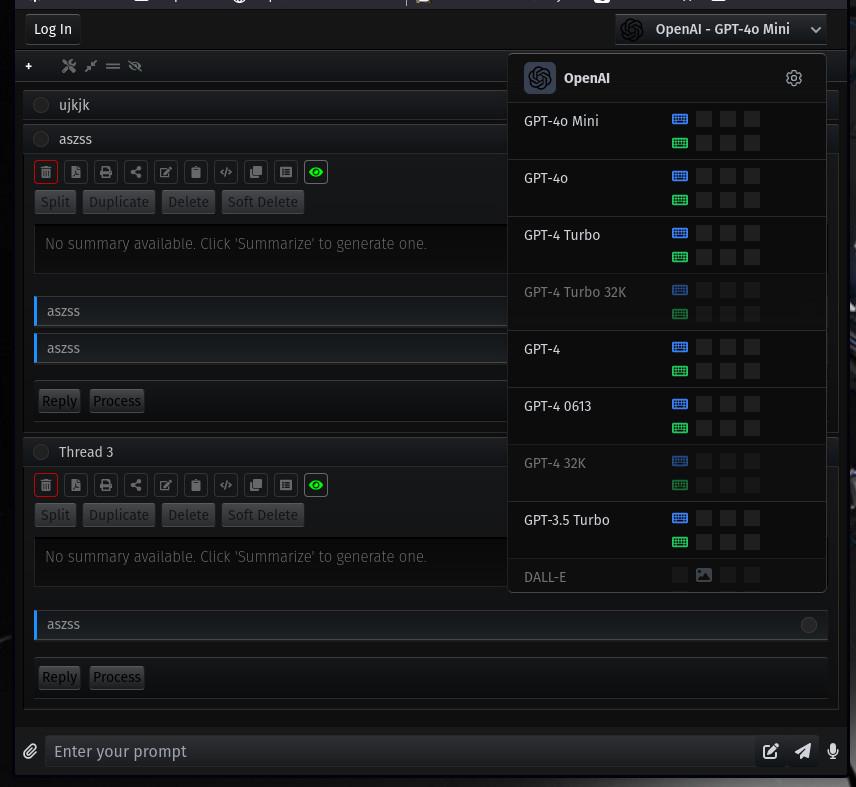856x787 pixels.
Task: Click the compose edit icon beside prompt
Action: click(770, 752)
